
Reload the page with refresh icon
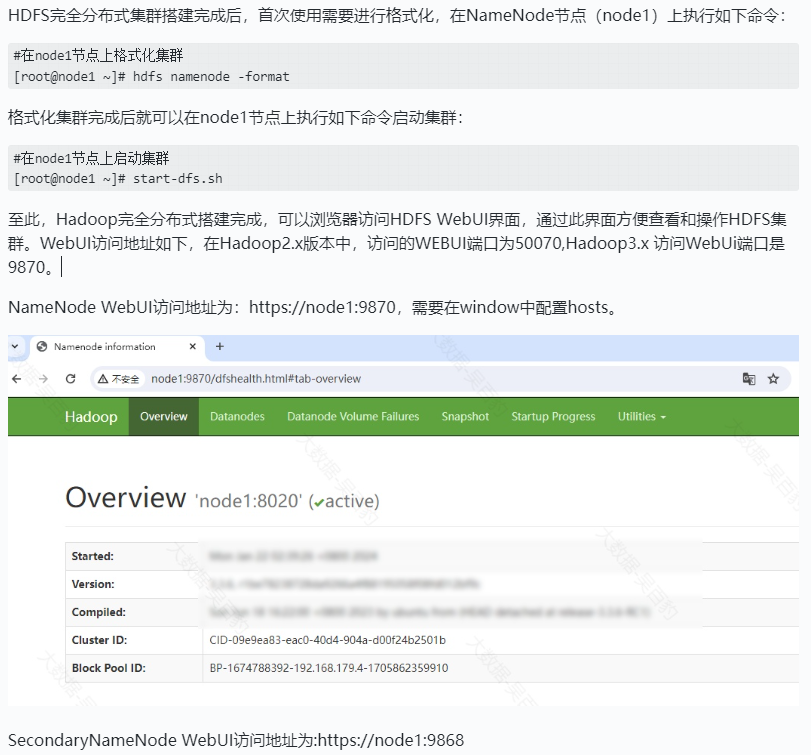[x=71, y=379]
